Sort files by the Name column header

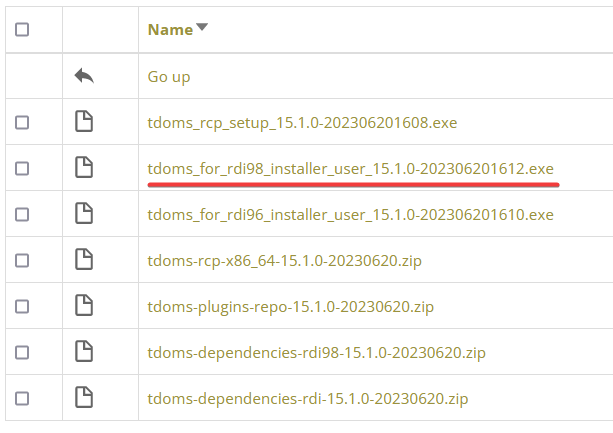pos(170,30)
